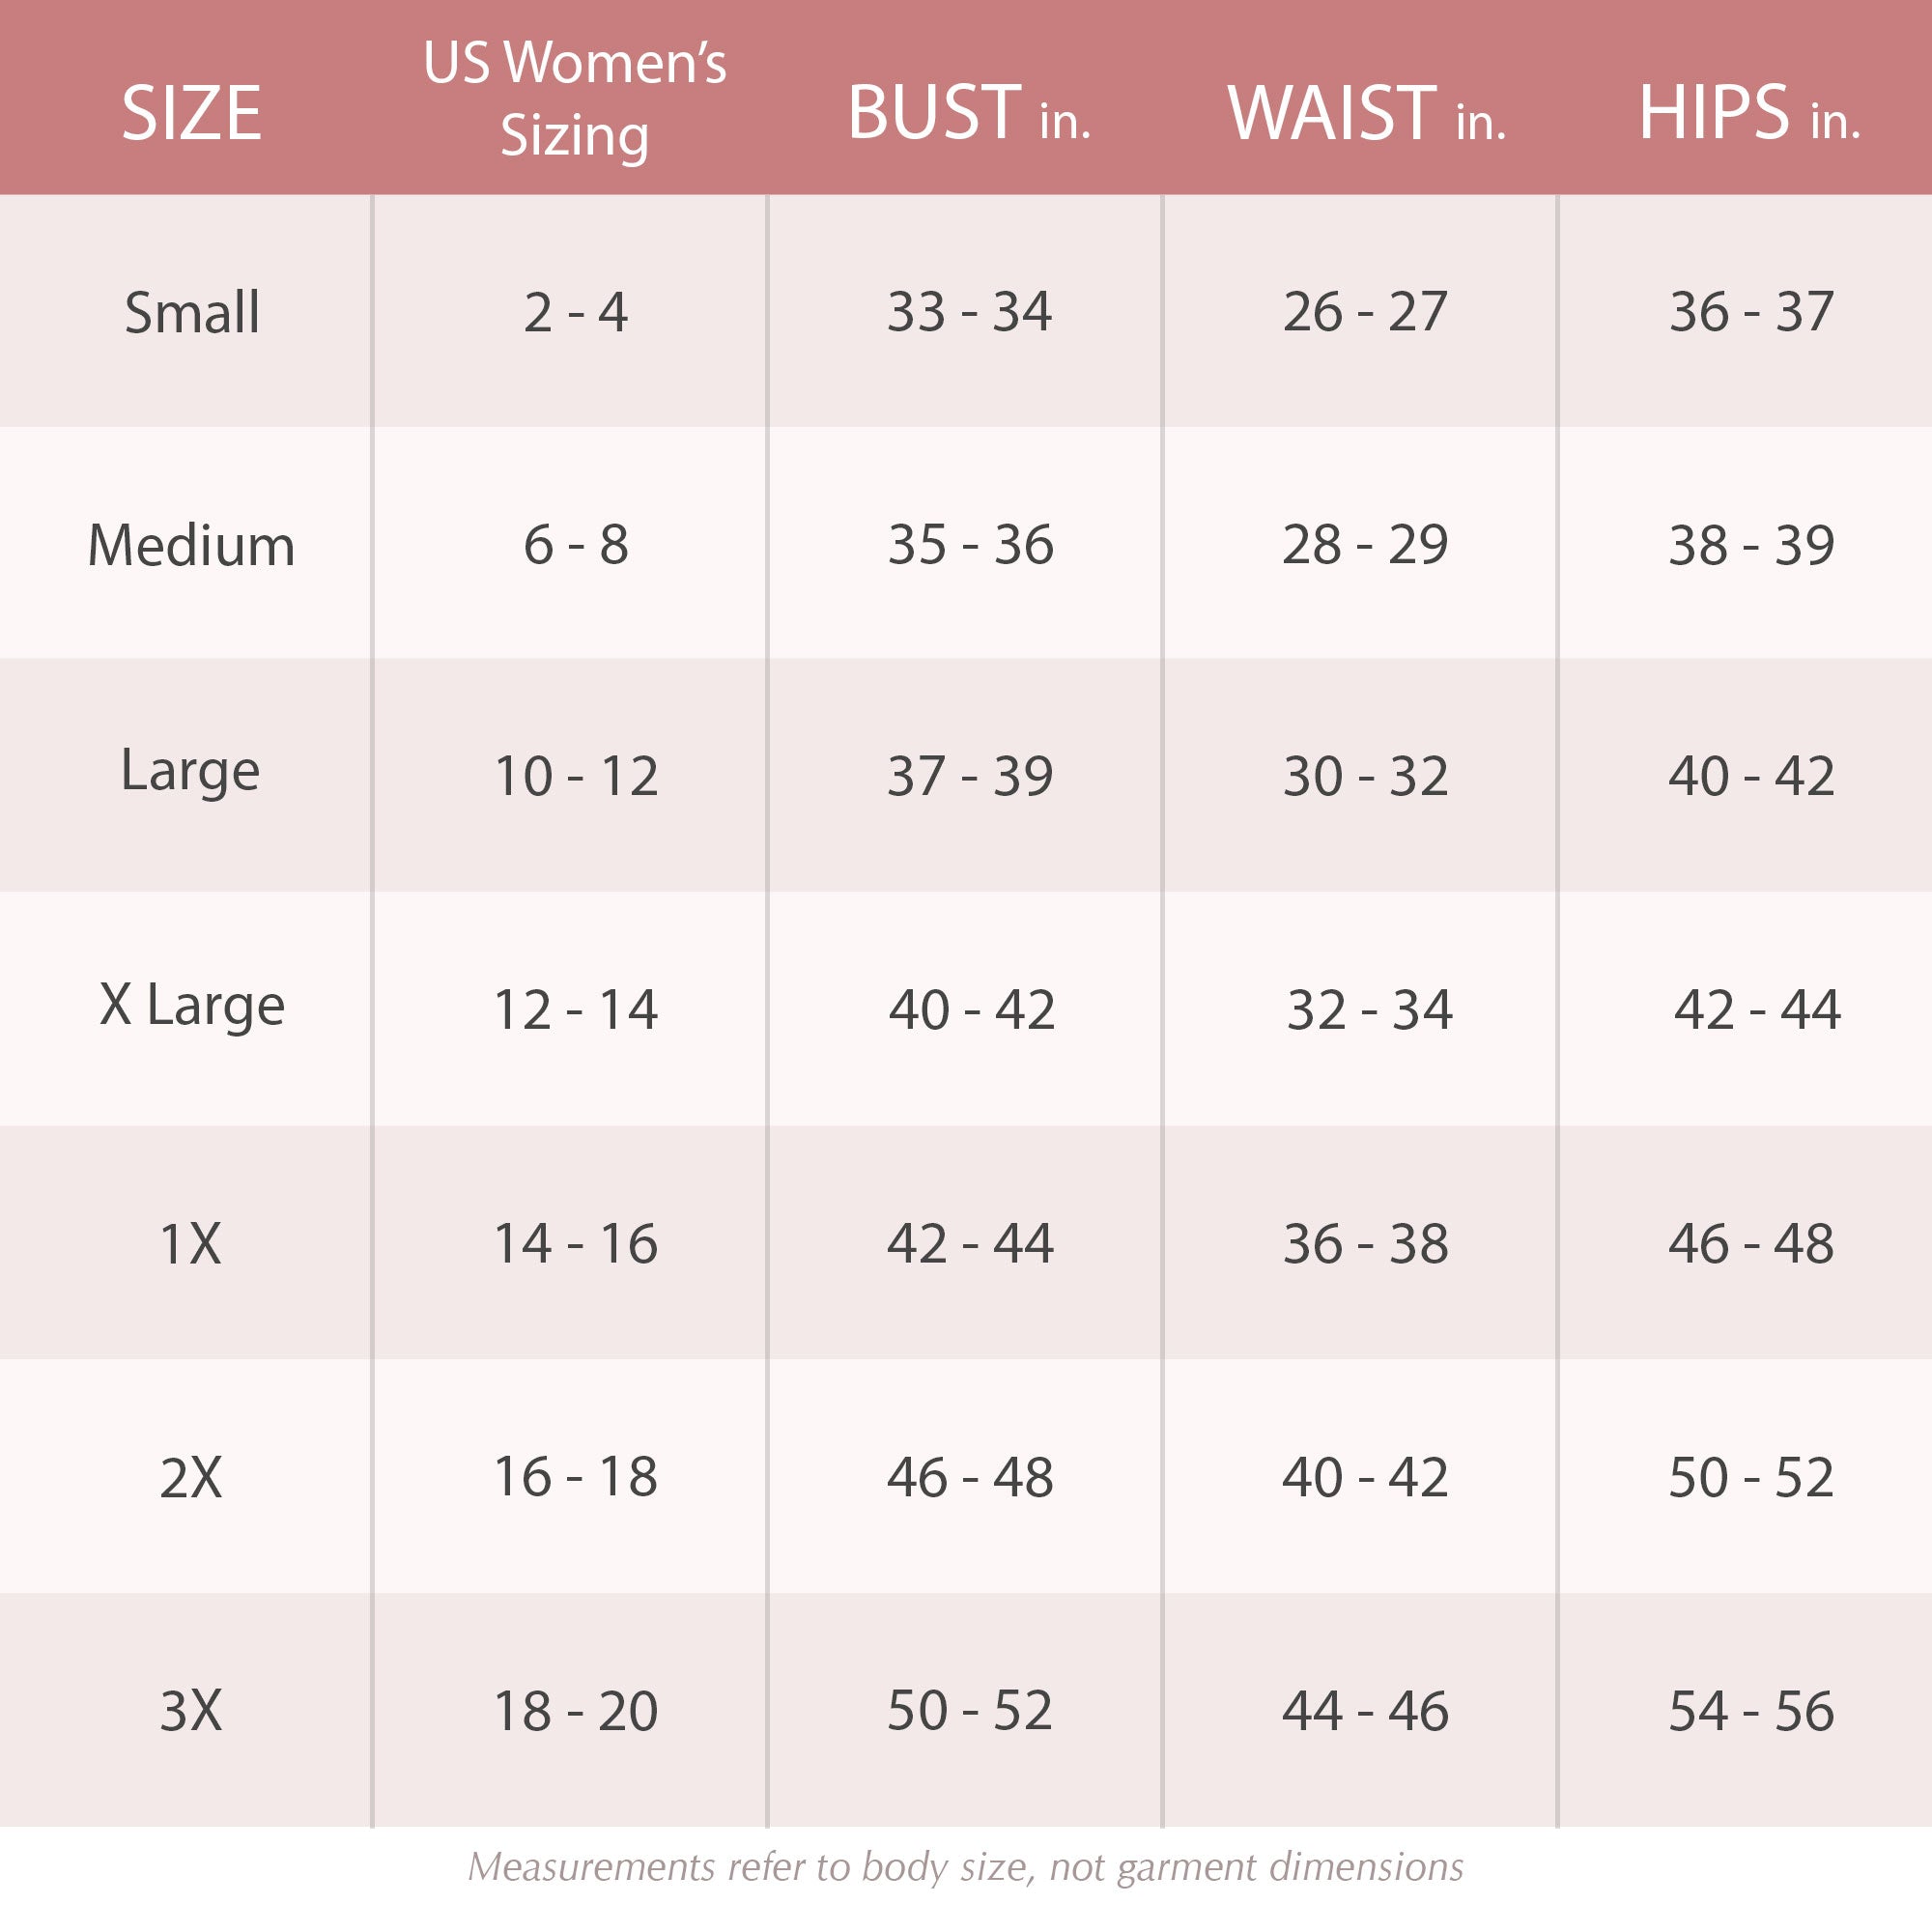Image resolution: width=1932 pixels, height=1932 pixels.
Task: Click the US Women's Sizing header
Action: tap(574, 98)
